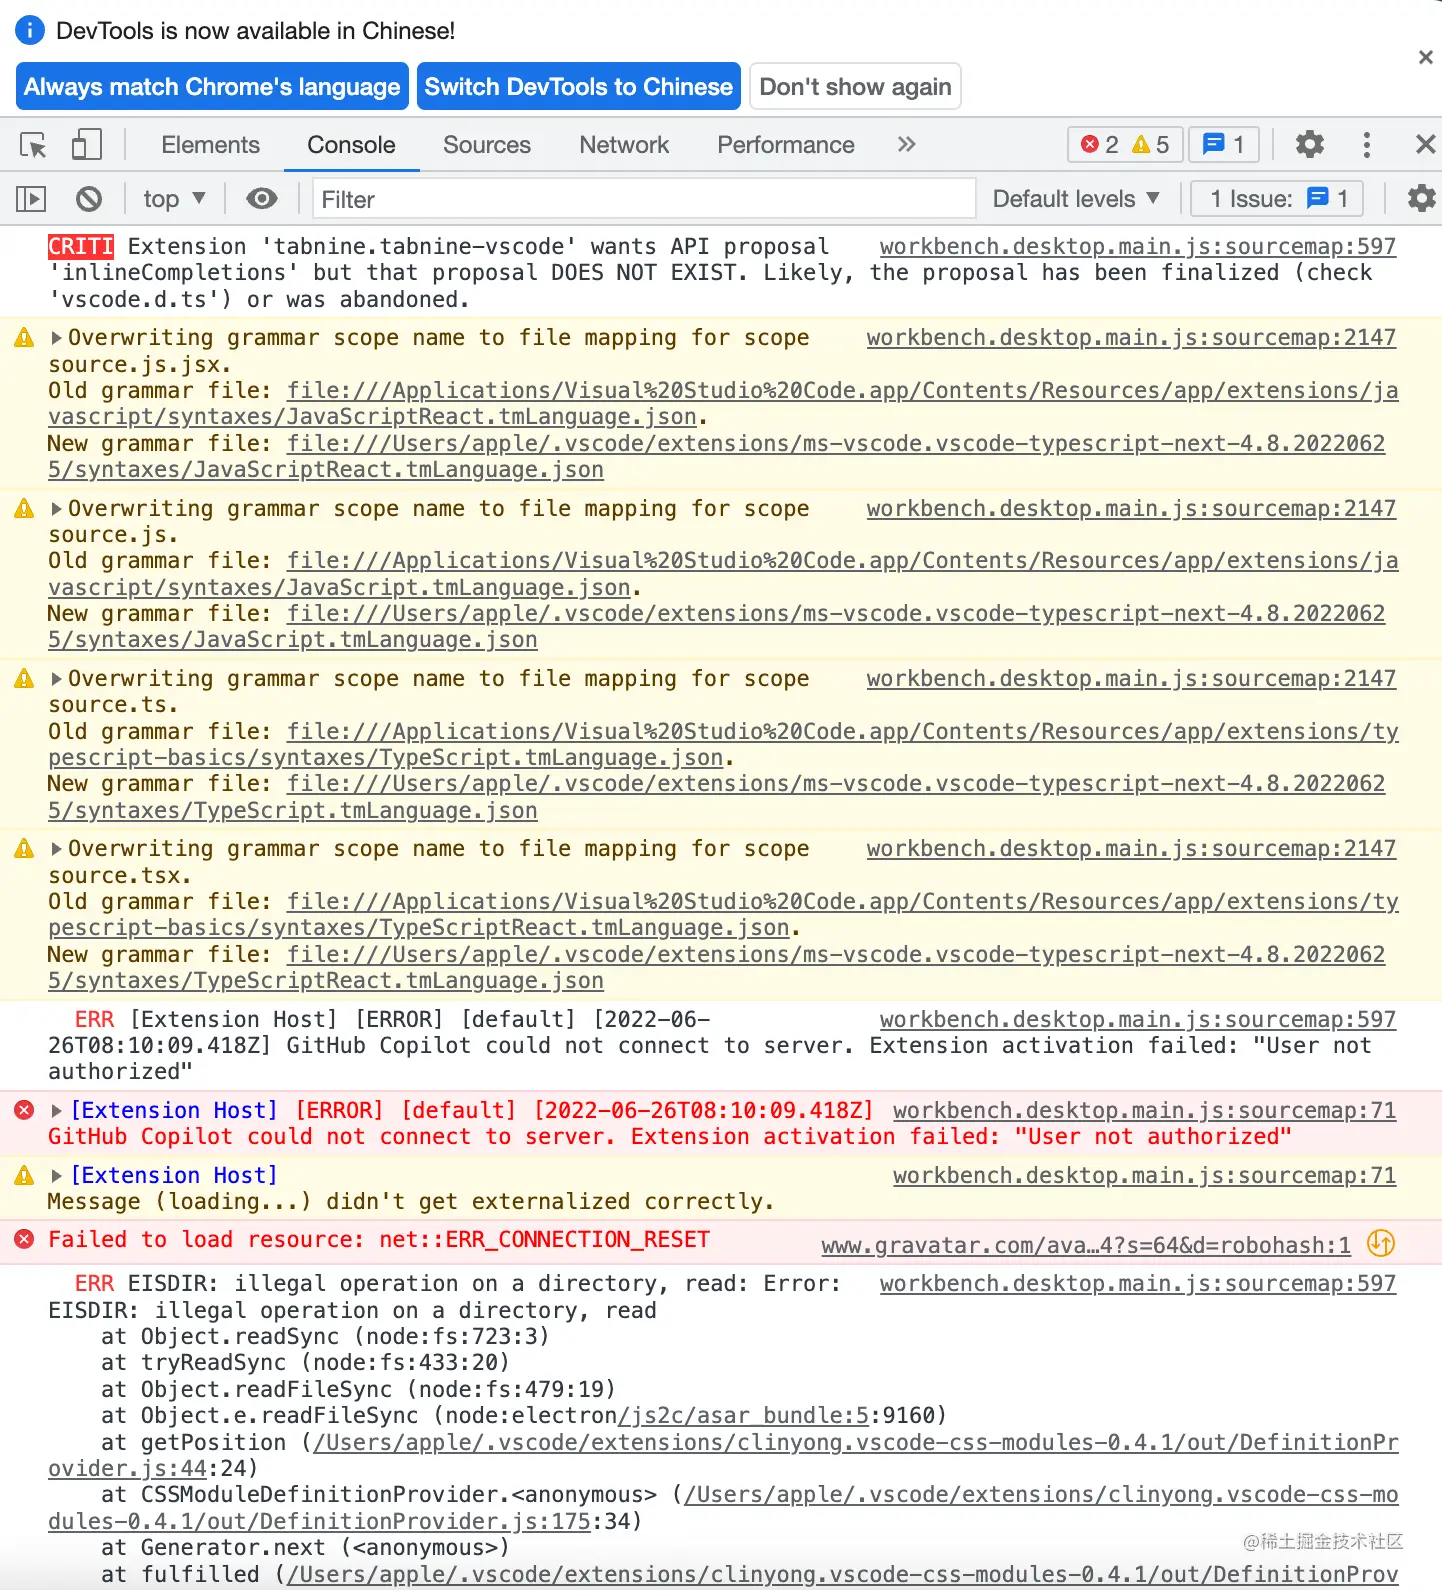The height and width of the screenshot is (1590, 1442).
Task: Show console sidebar icon
Action: (x=31, y=199)
